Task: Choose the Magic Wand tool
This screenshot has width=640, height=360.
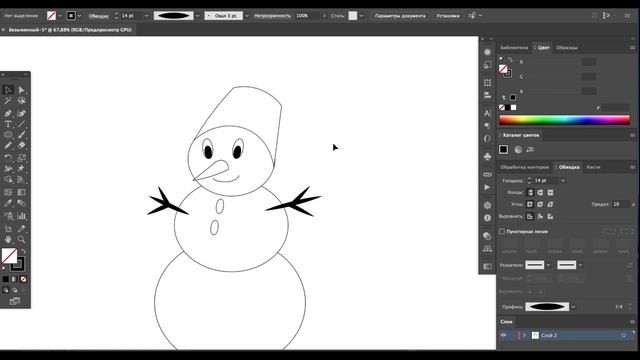Action: click(x=8, y=101)
